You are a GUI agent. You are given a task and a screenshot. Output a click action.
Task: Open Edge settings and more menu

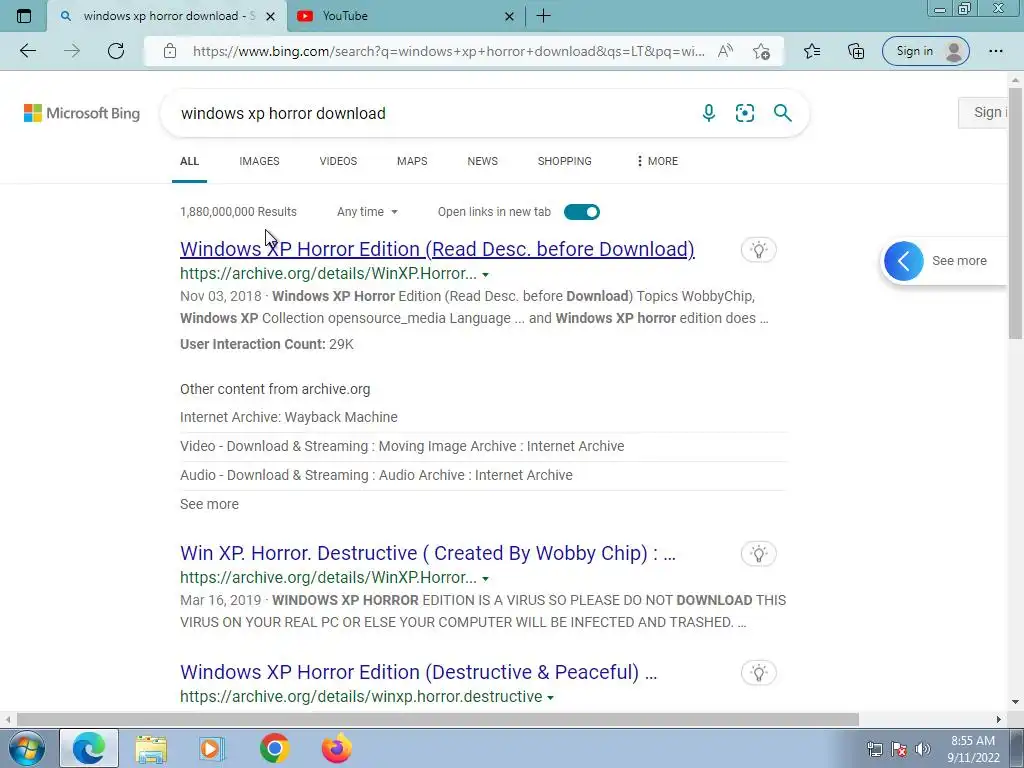pyautogui.click(x=995, y=51)
